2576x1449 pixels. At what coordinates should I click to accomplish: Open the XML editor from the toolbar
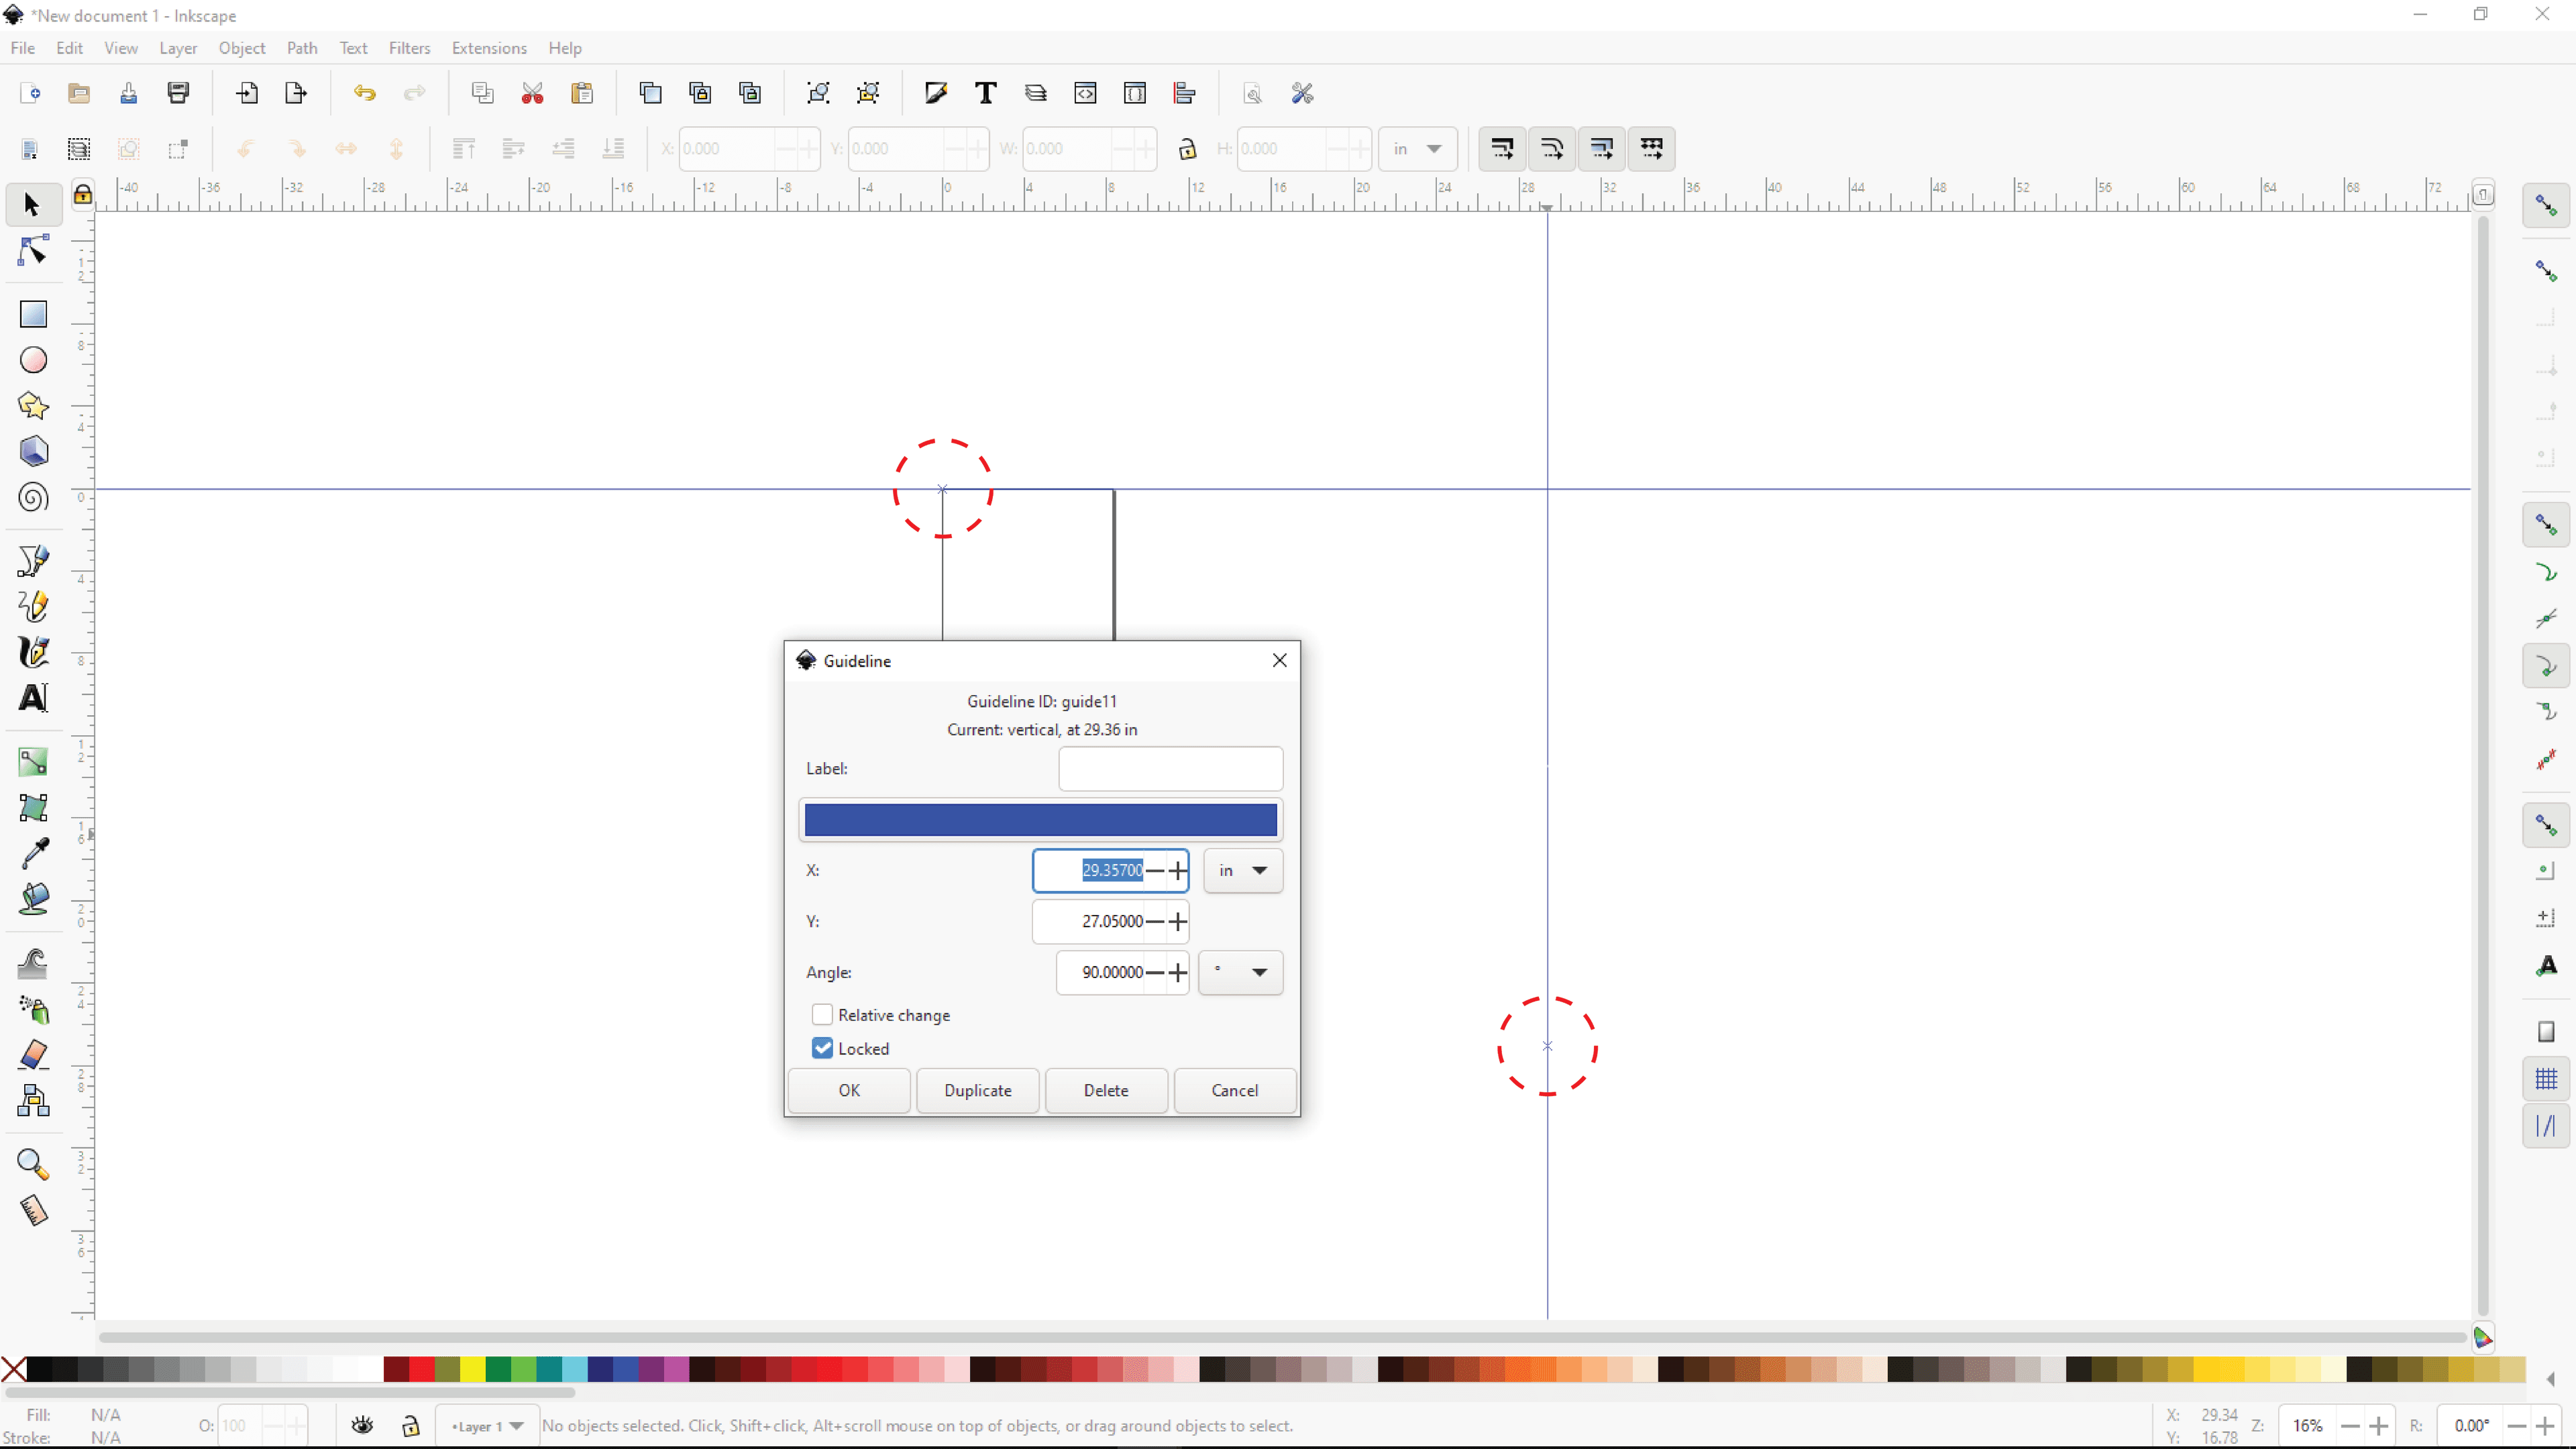click(x=1085, y=92)
